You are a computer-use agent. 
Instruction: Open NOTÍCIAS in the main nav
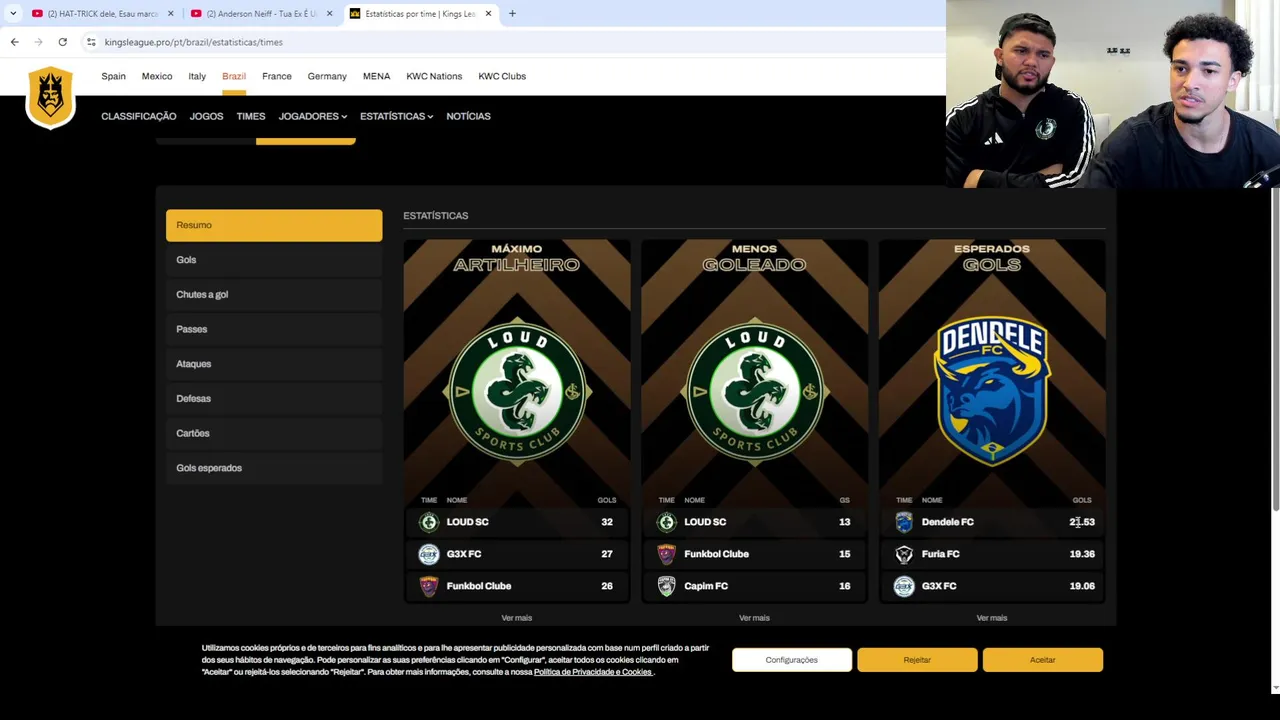coord(468,116)
